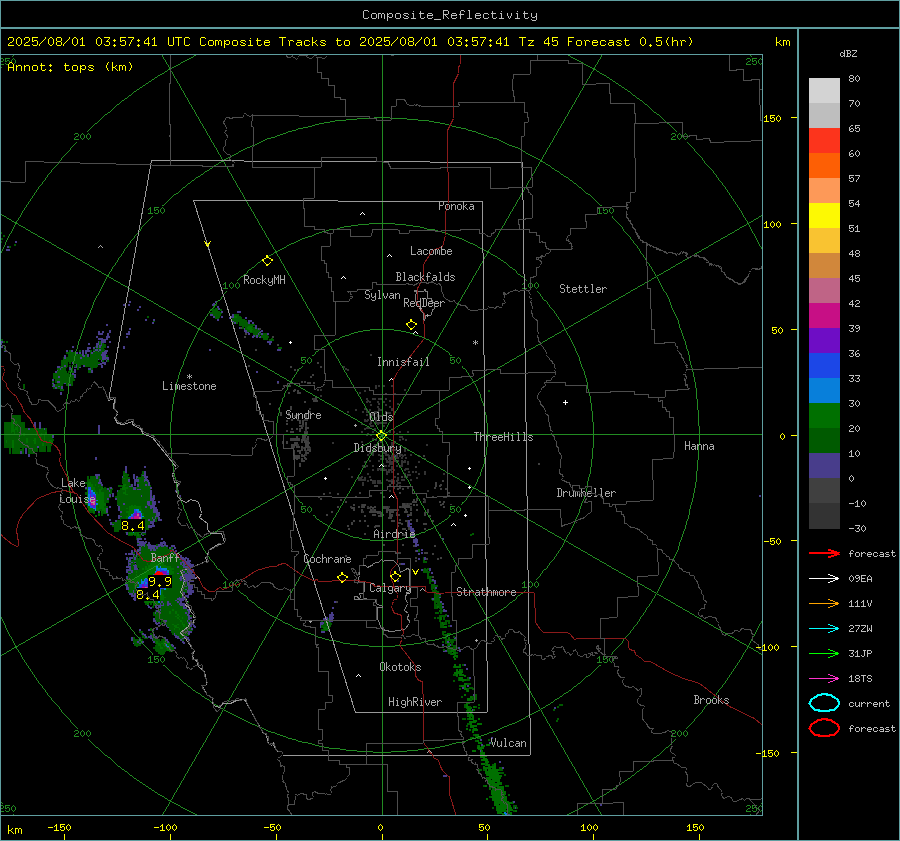
Task: Click the Cochrane town label
Action: pos(327,559)
